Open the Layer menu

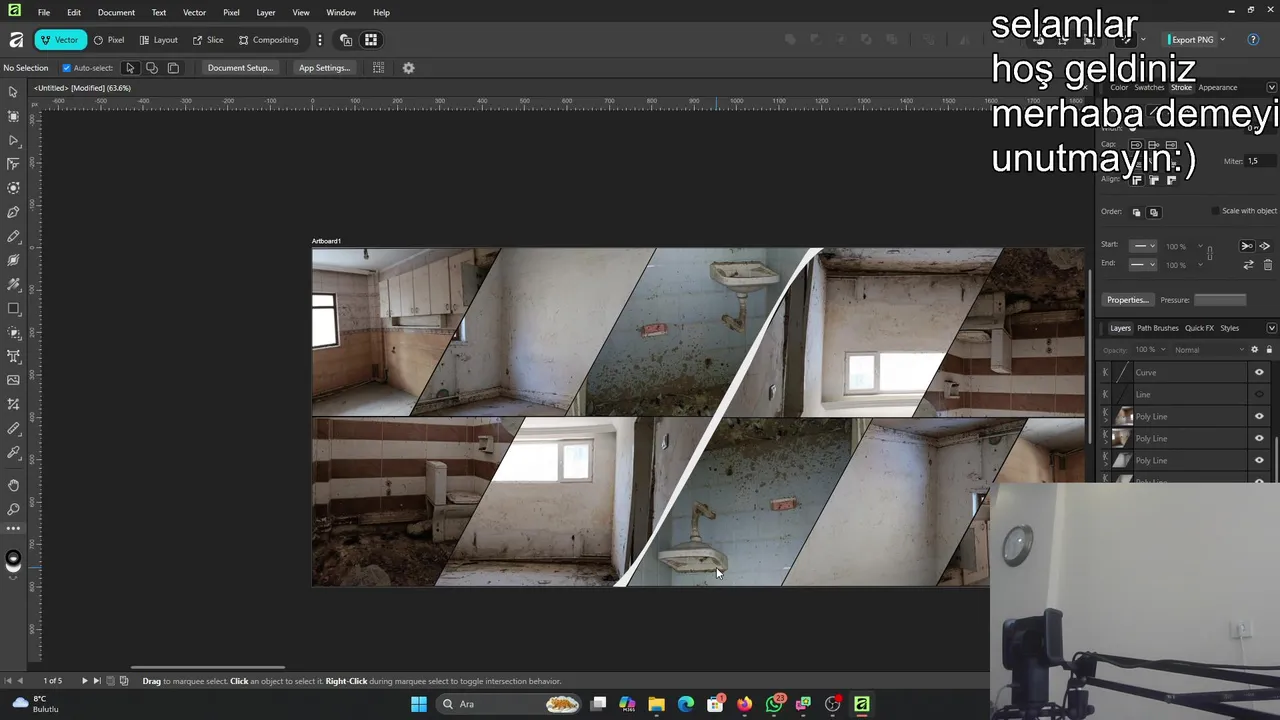tap(266, 13)
